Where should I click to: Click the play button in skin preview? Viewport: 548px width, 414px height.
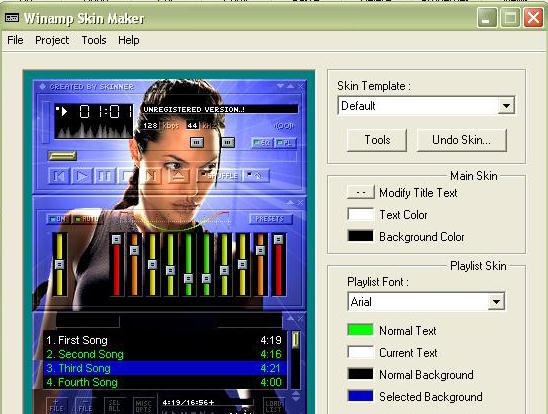81,176
